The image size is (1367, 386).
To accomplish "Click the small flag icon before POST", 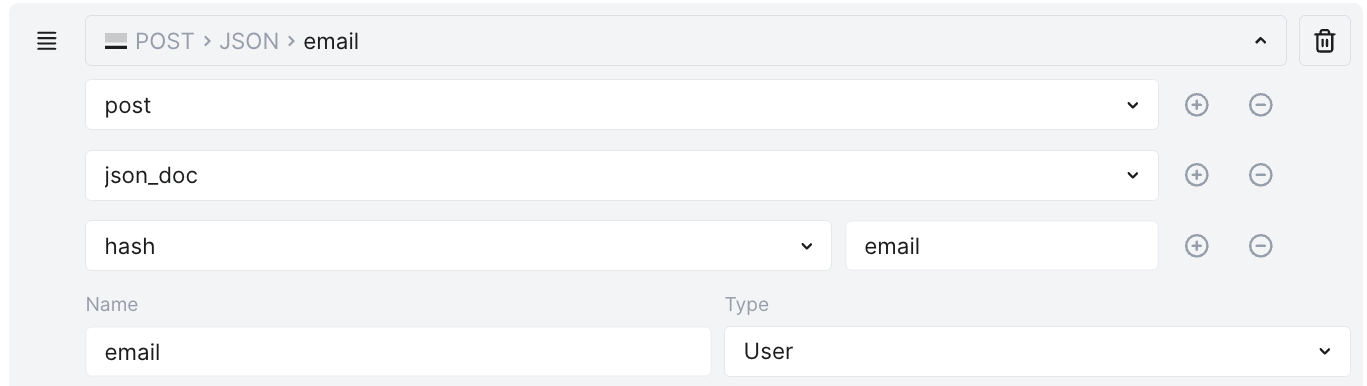I will (x=116, y=41).
